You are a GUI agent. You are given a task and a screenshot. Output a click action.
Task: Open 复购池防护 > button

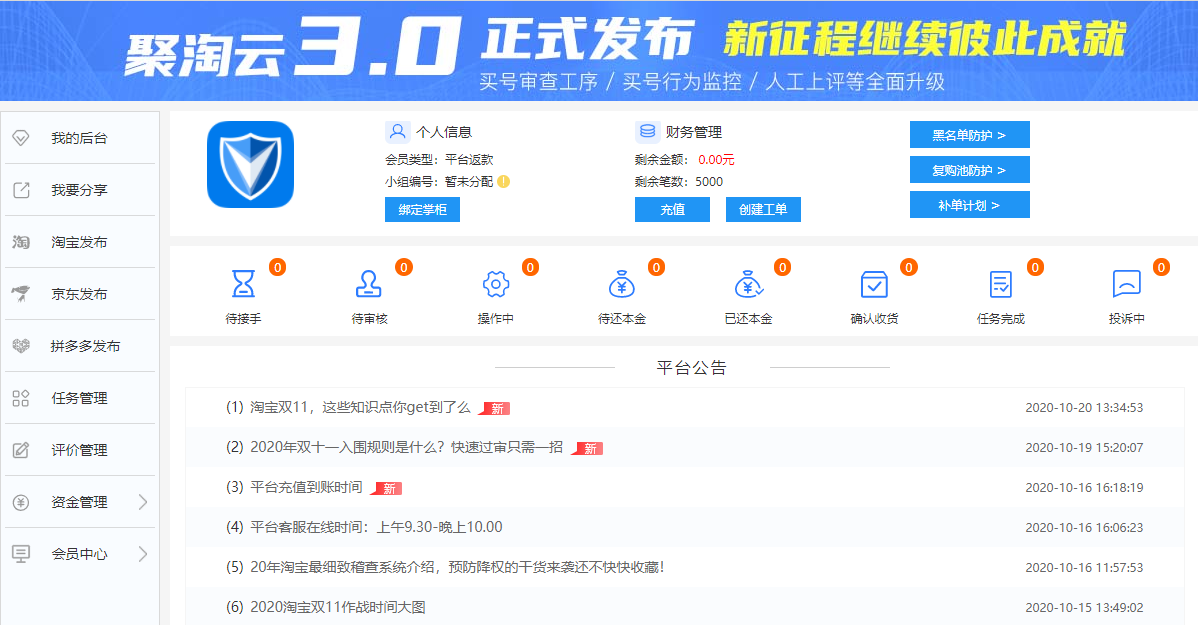(970, 170)
